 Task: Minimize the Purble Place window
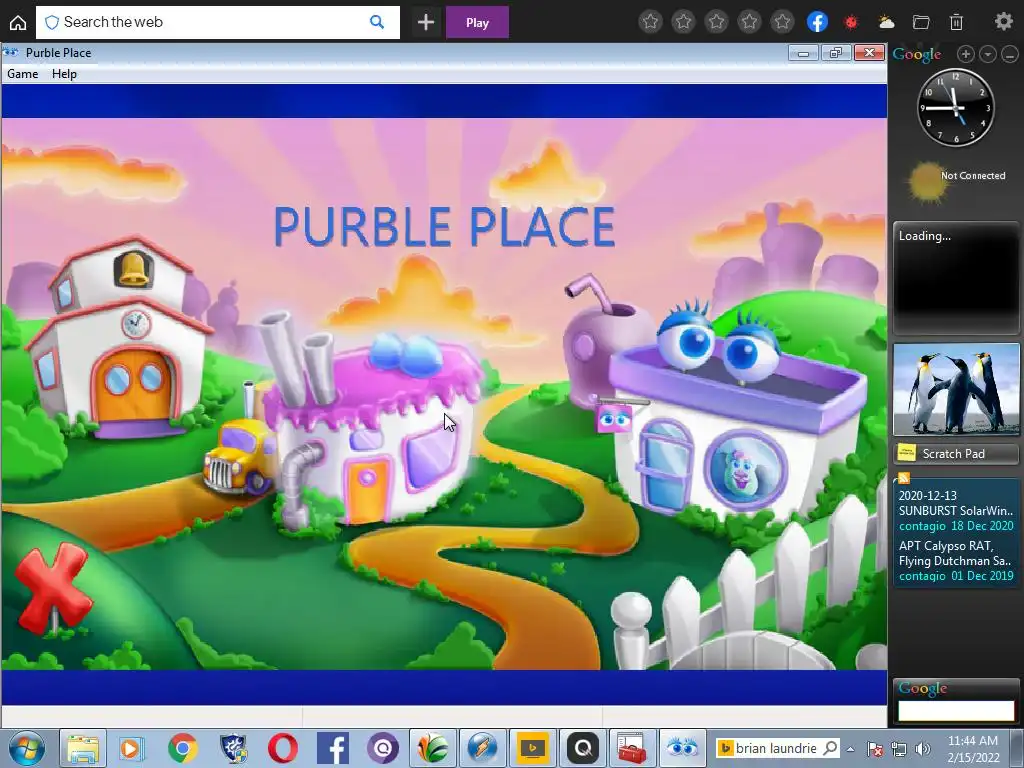click(x=803, y=54)
